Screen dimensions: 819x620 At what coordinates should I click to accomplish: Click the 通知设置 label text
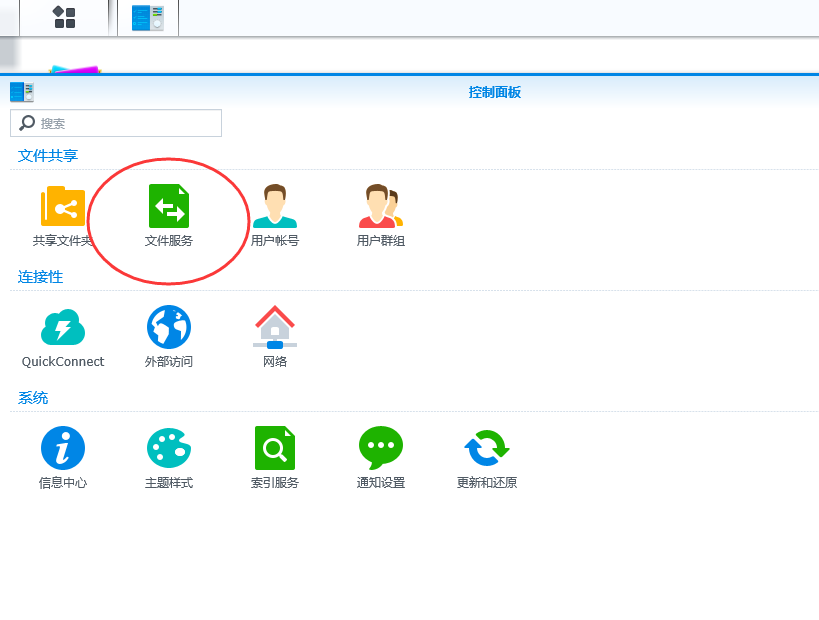381,483
